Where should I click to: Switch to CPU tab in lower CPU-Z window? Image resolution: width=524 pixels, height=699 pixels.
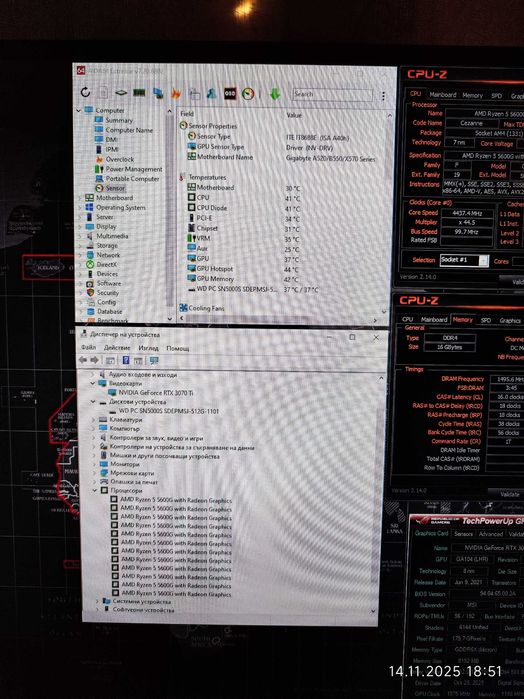coord(407,319)
